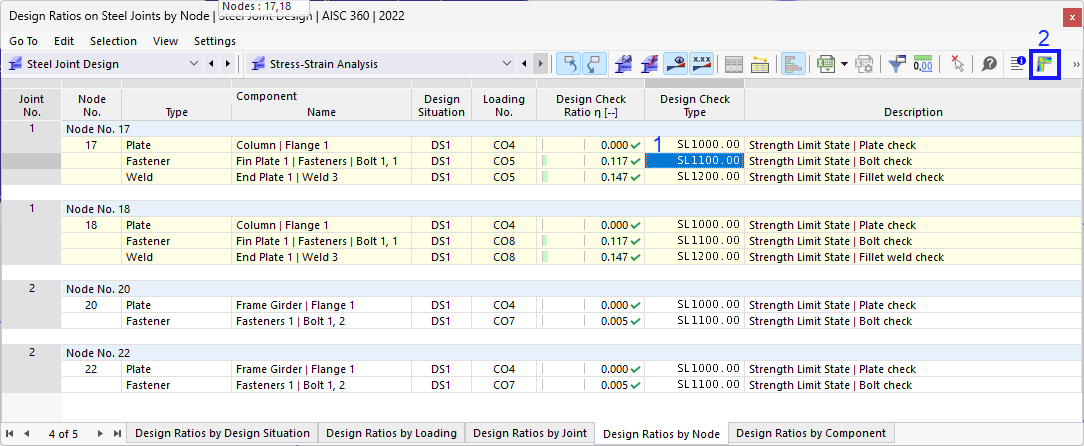
Task: Click the gray table columns icon
Action: (x=733, y=64)
